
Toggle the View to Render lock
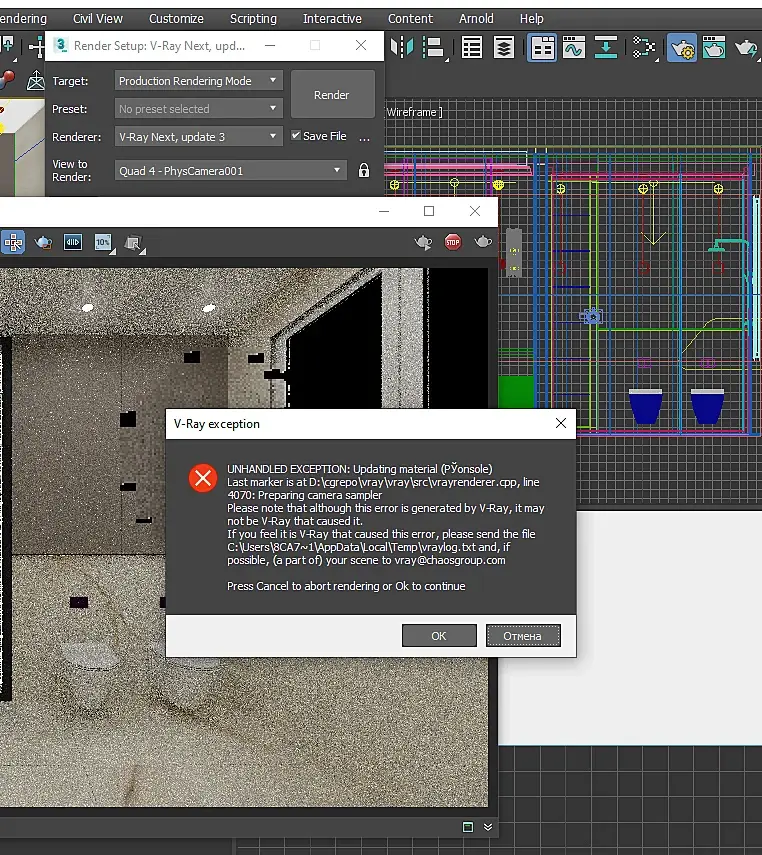tap(364, 171)
